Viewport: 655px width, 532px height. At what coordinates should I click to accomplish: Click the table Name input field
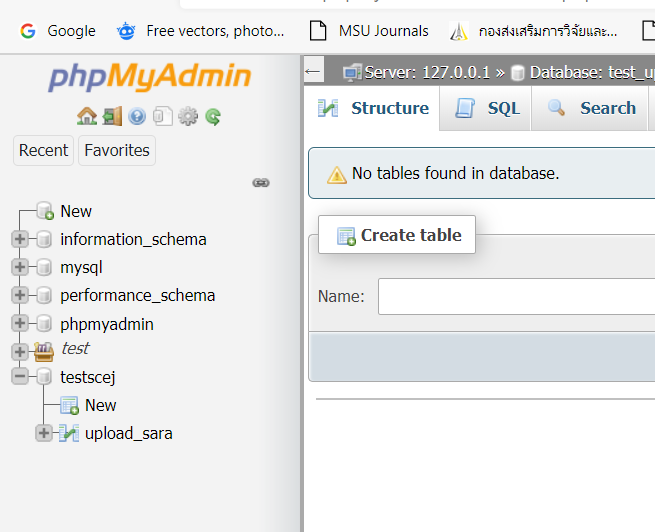click(516, 296)
